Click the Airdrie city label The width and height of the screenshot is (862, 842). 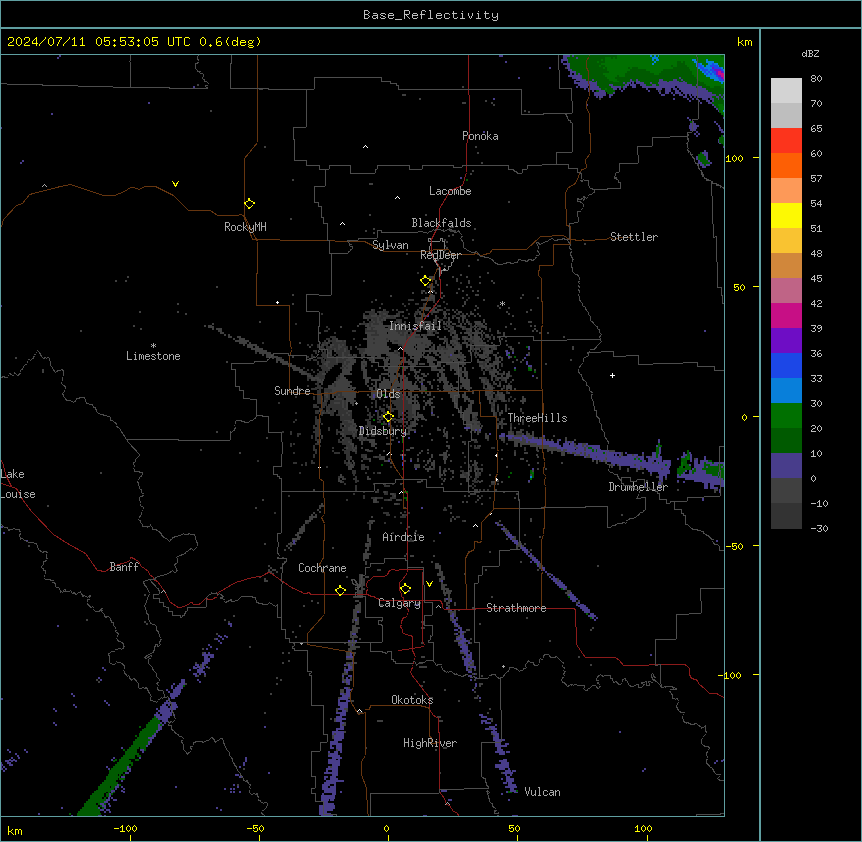pyautogui.click(x=404, y=537)
